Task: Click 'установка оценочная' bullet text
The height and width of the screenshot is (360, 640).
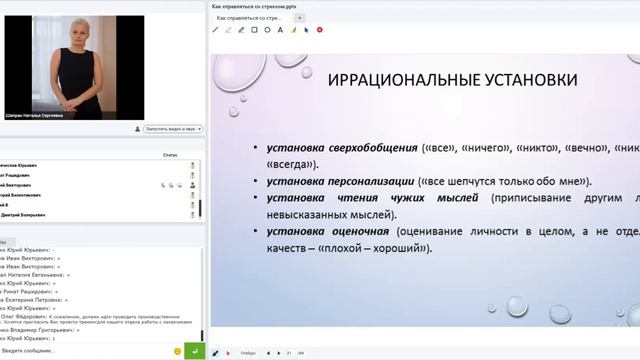Action: click(328, 231)
